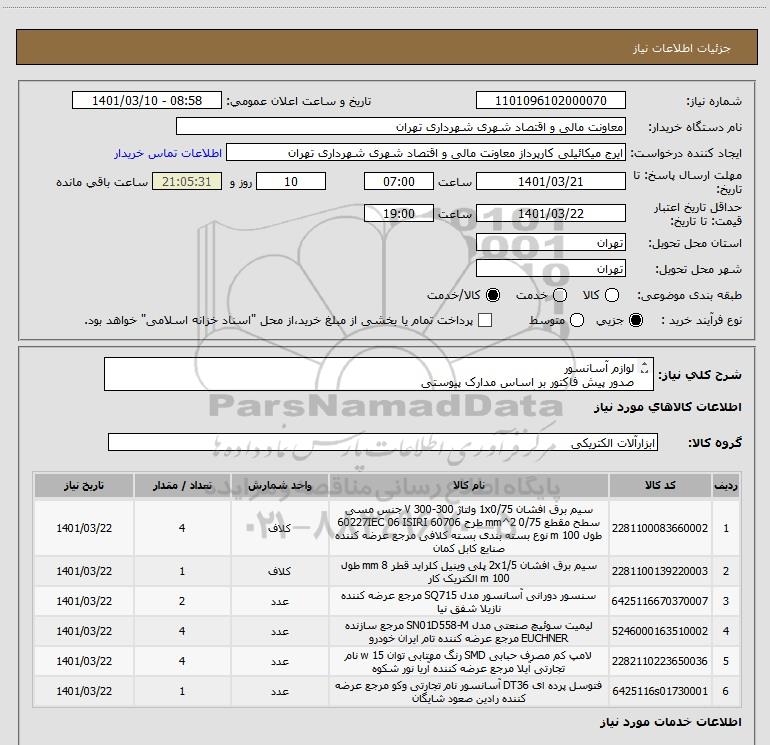The height and width of the screenshot is (745, 770).
Task: Click the response deadline date 1401/03/21
Action: 550,181
